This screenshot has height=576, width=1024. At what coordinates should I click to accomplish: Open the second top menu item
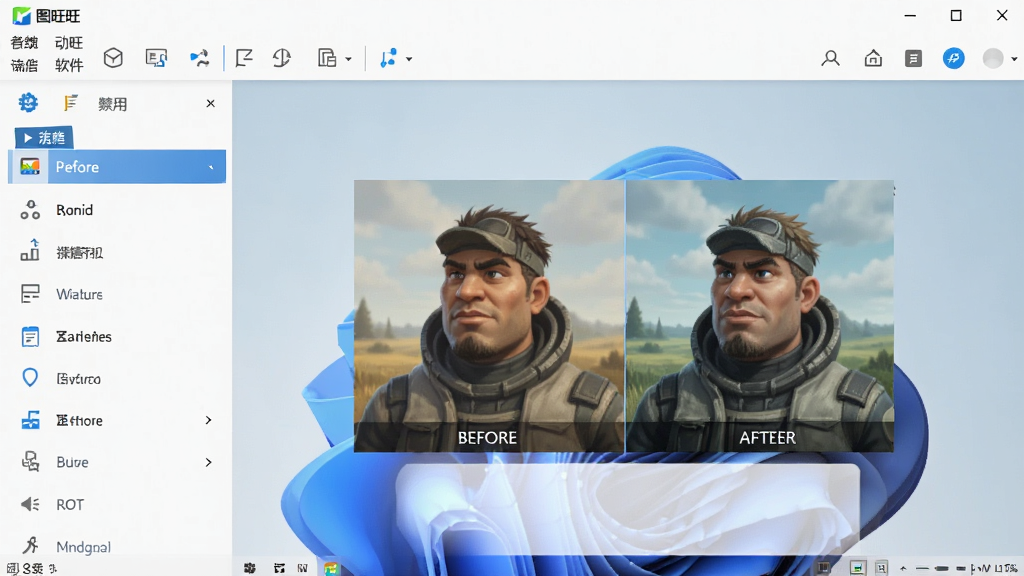tap(69, 43)
